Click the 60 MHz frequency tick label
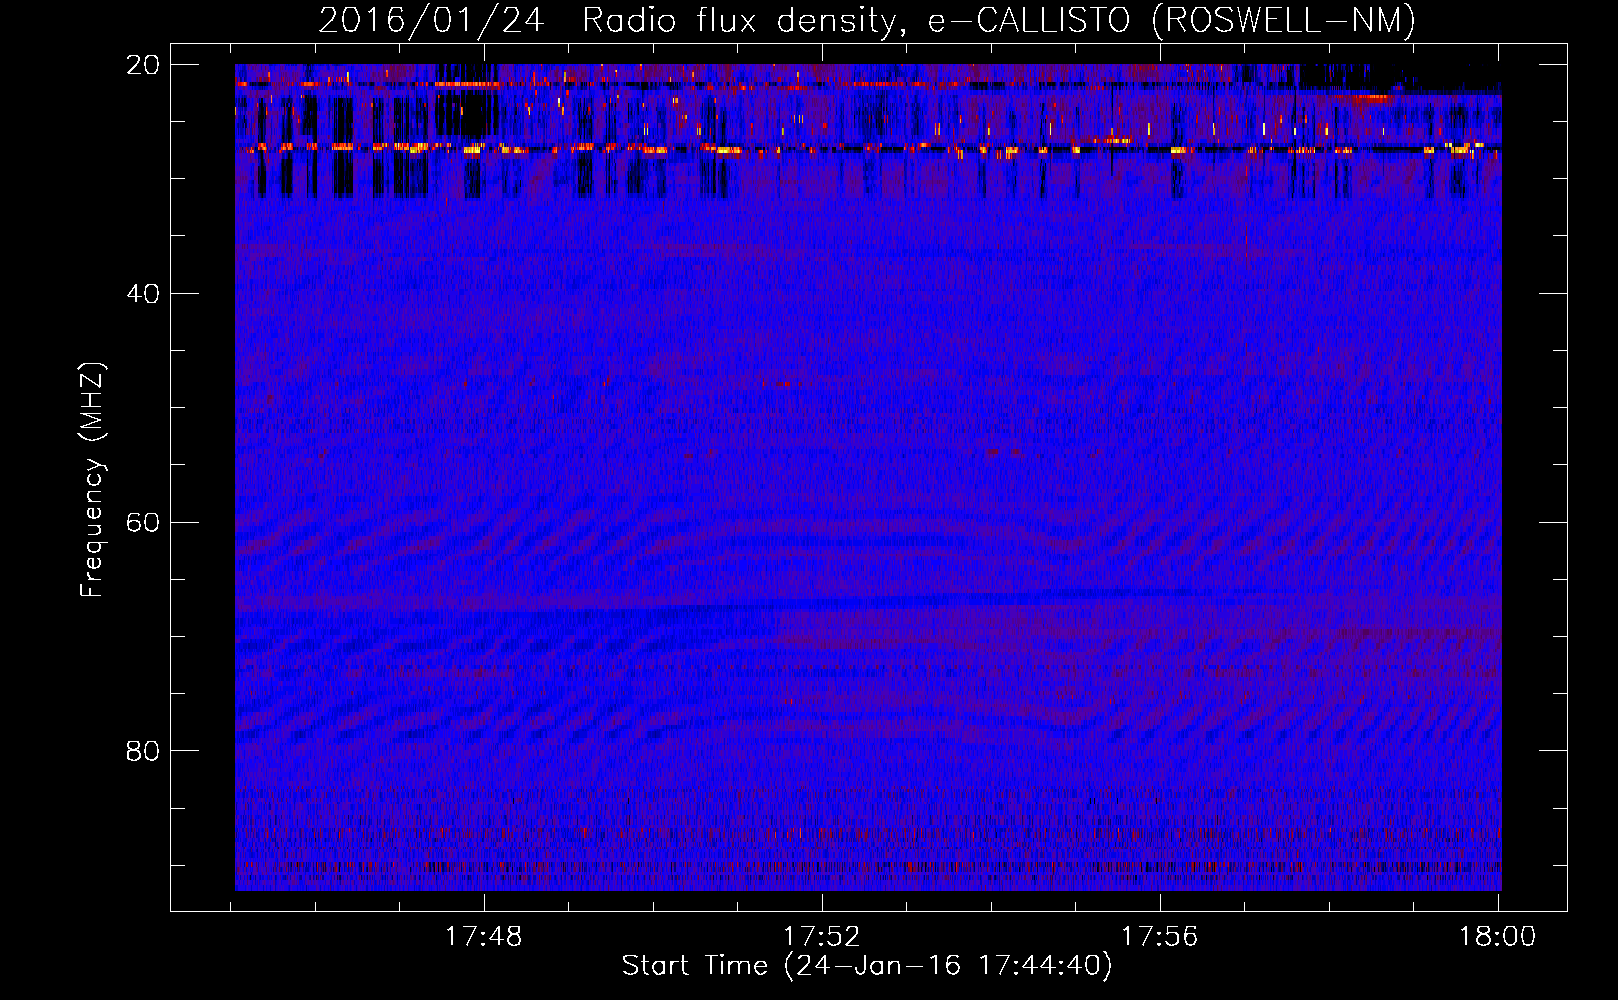The height and width of the screenshot is (1000, 1618). coord(143,523)
